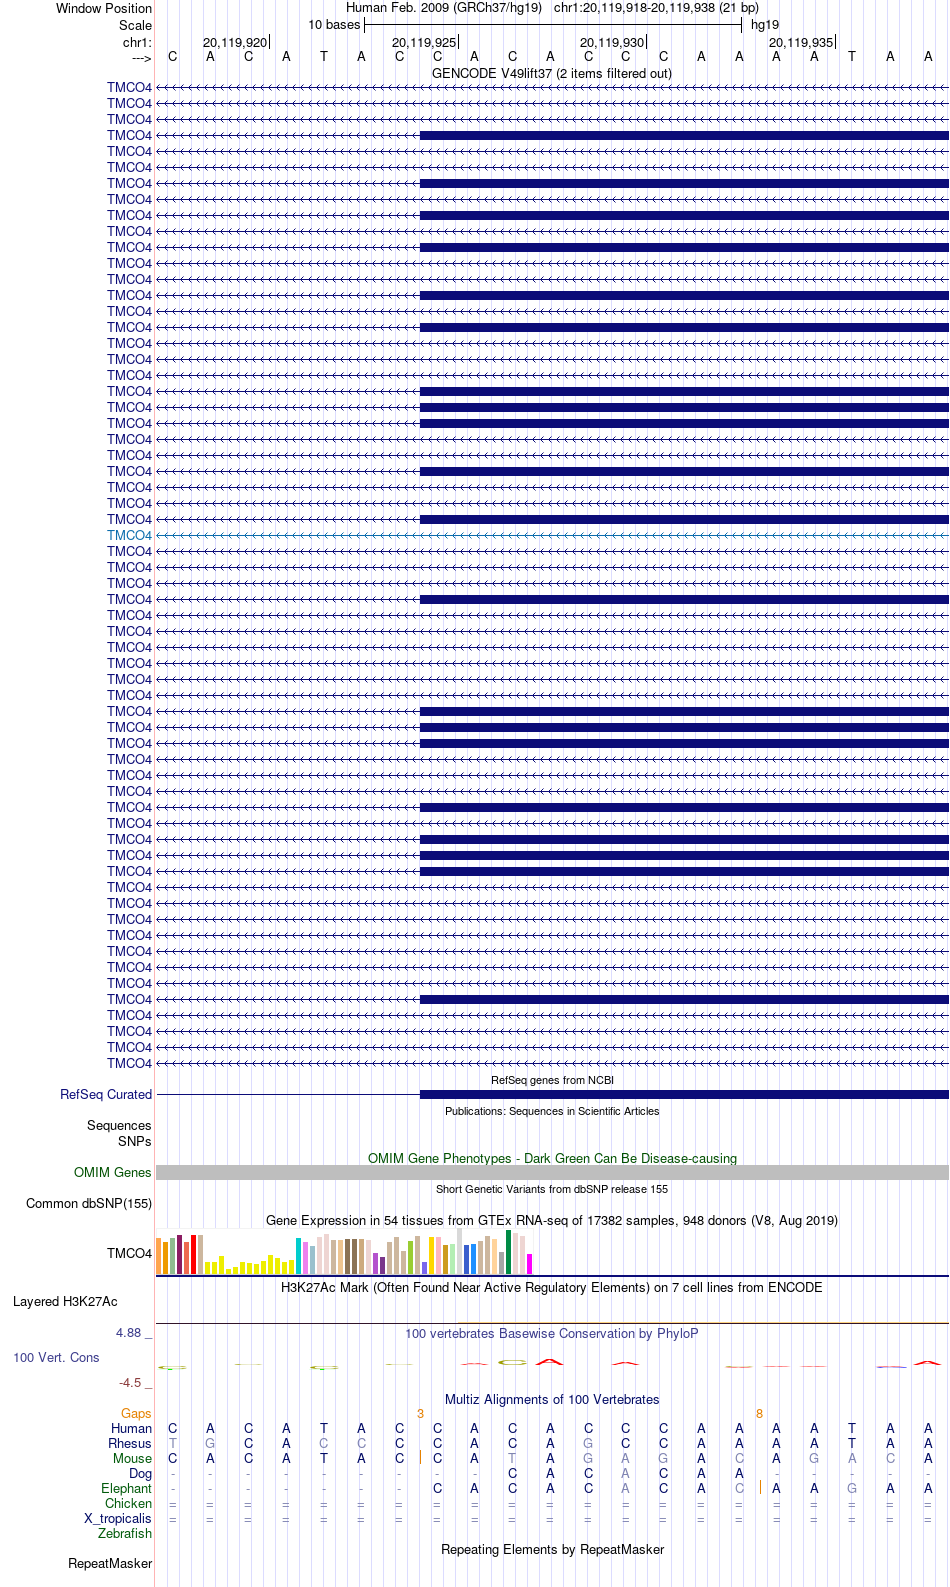Viewport: 950px width, 1587px height.
Task: Click the RefSeq genes from NCBI title
Action: 552,1080
